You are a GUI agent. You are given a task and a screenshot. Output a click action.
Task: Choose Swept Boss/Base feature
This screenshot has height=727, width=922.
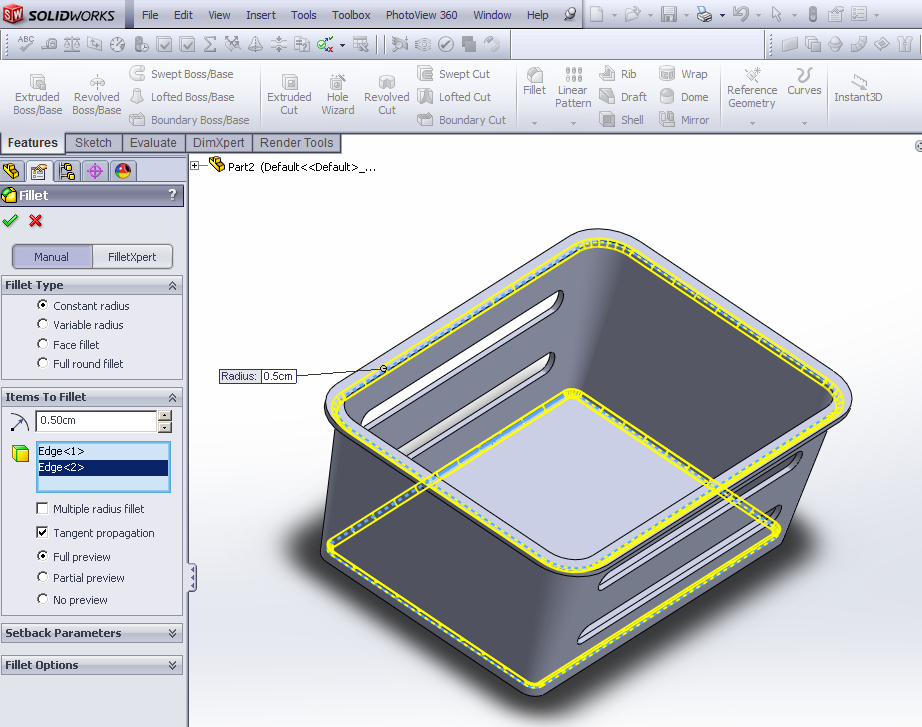(182, 74)
